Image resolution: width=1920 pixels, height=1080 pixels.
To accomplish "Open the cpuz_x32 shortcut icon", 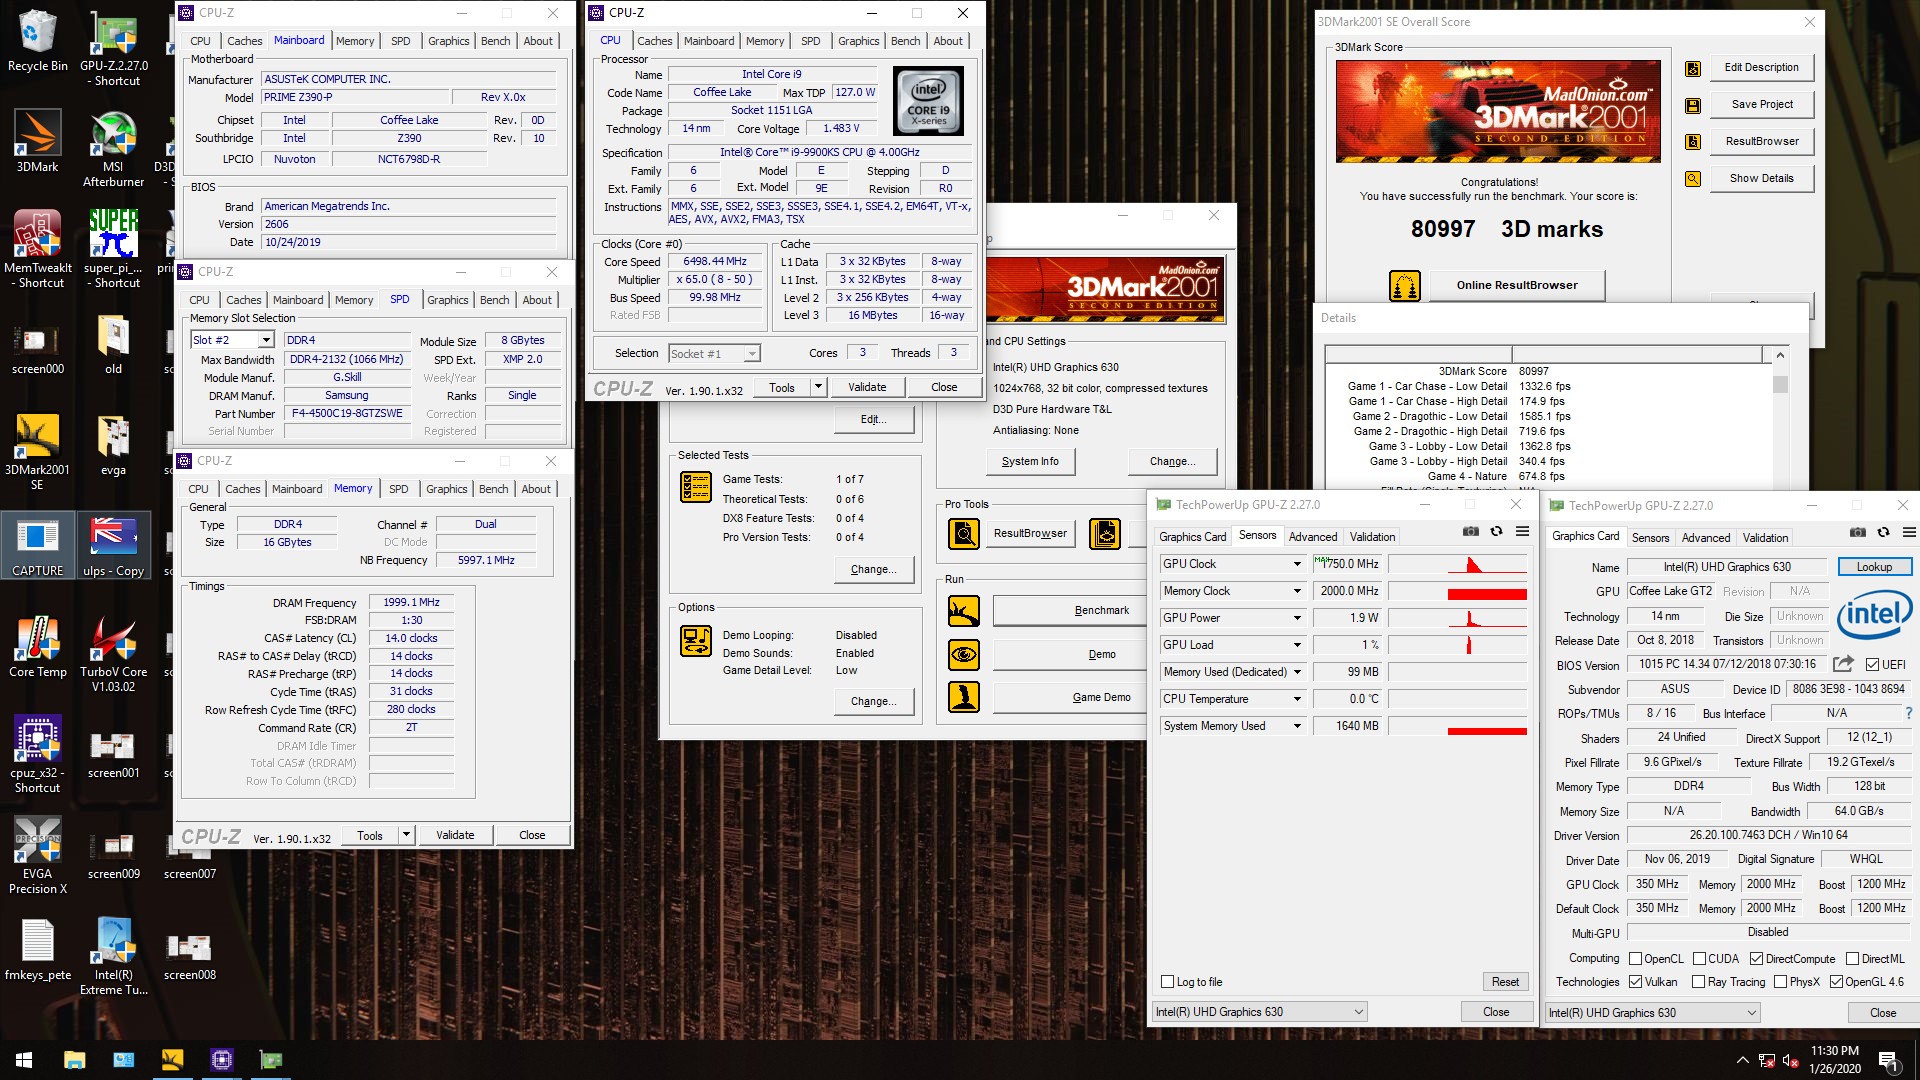I will 37,754.
